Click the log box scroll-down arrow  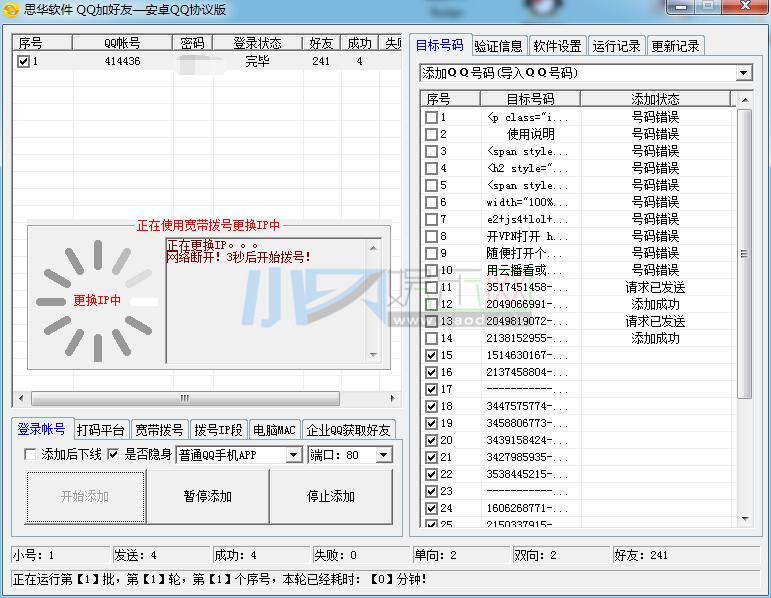(x=374, y=355)
